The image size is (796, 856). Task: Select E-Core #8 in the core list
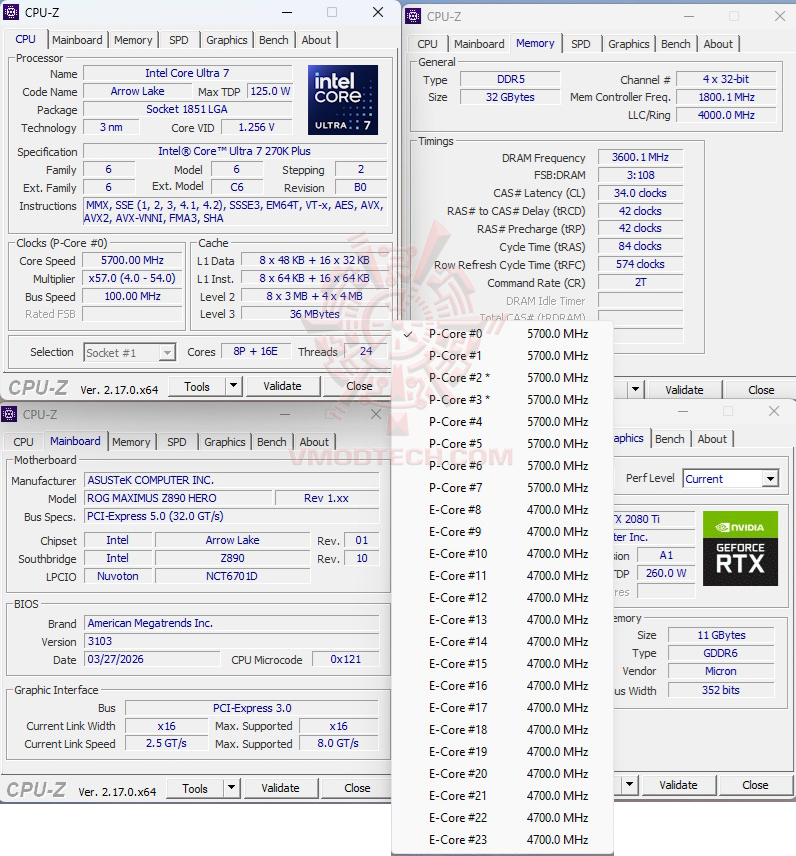[x=502, y=509]
